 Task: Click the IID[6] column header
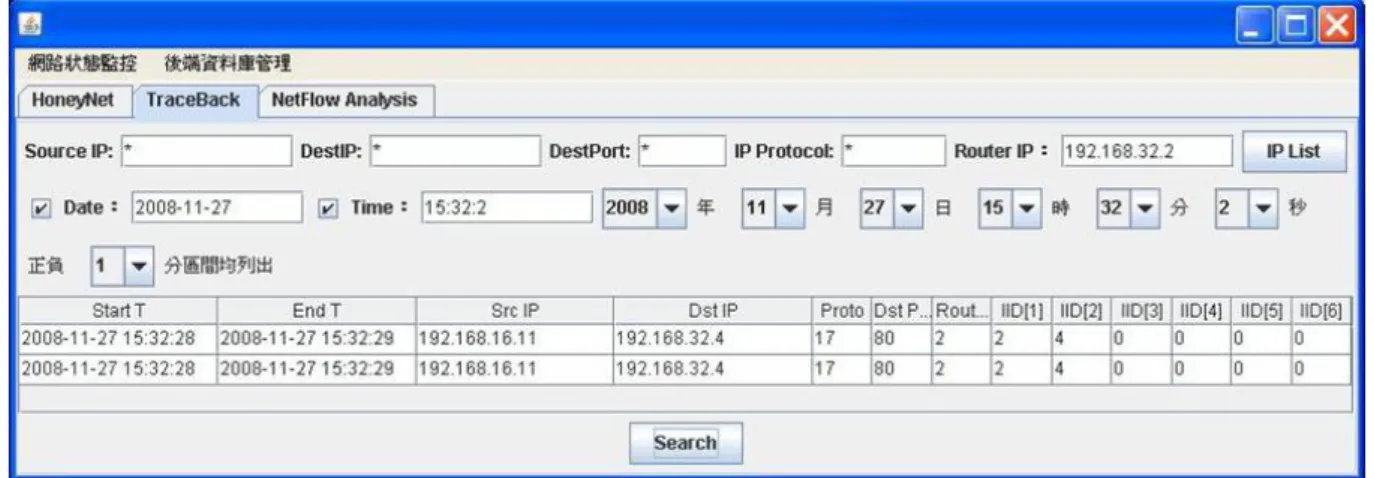coord(1321,311)
